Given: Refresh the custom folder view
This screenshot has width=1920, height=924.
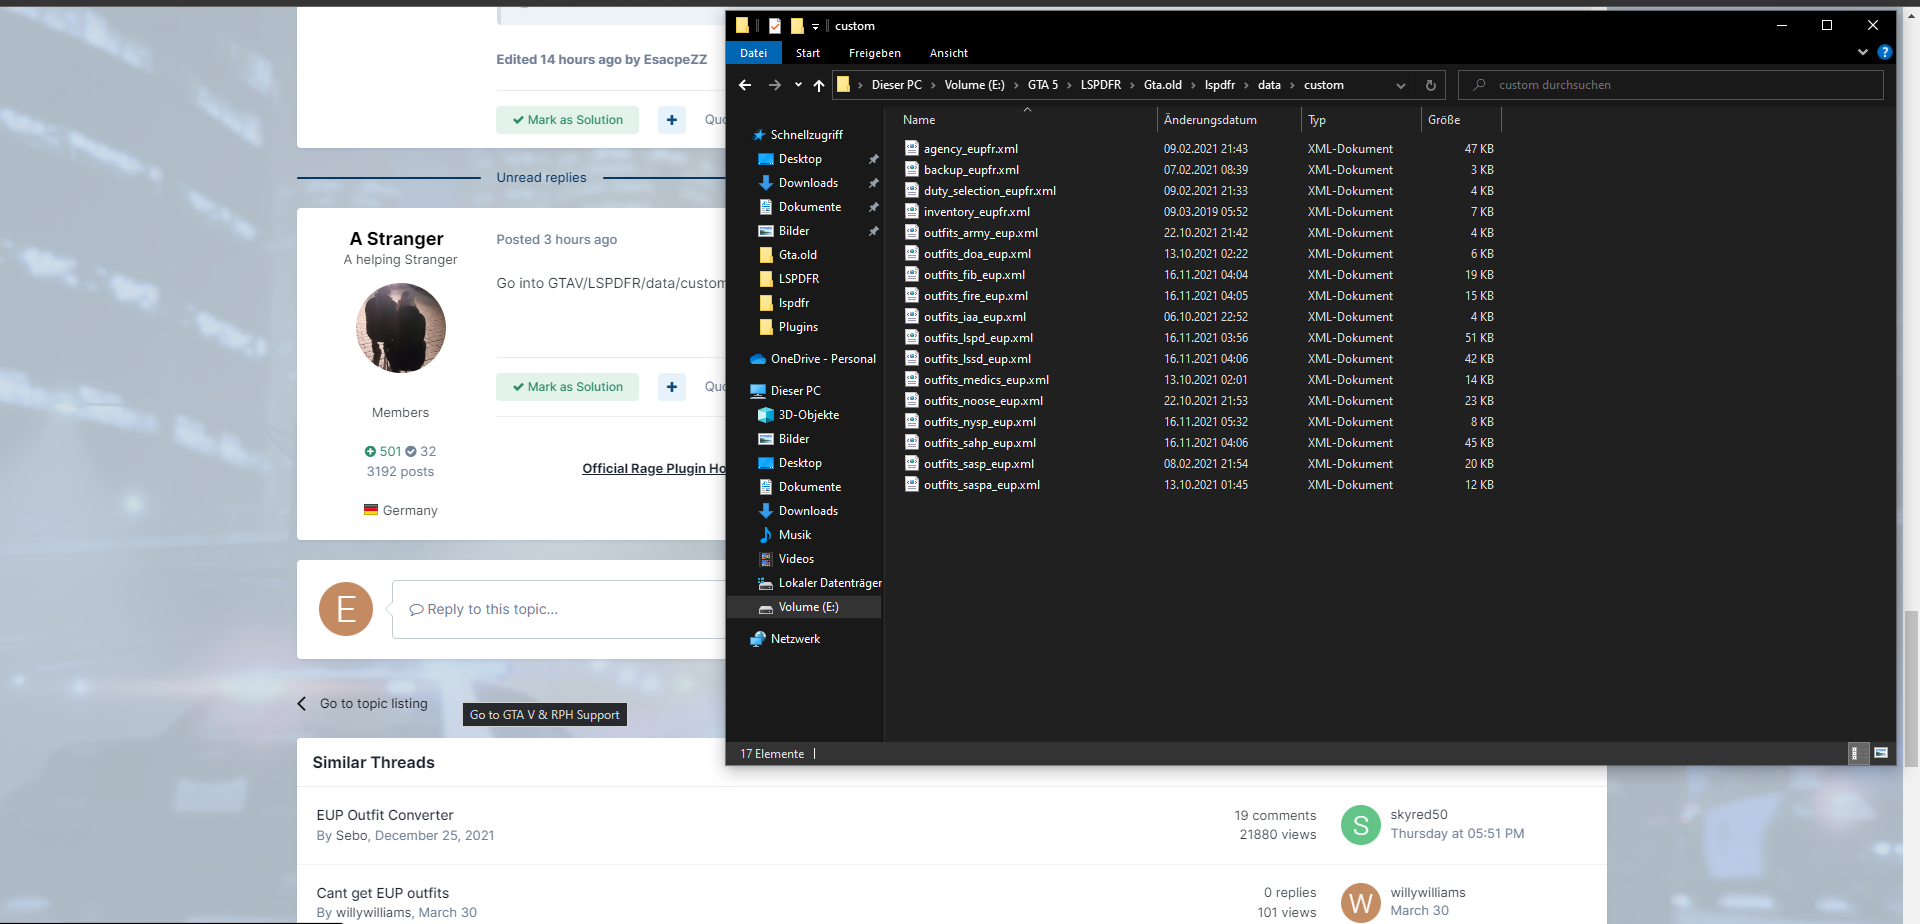Looking at the screenshot, I should tap(1430, 85).
